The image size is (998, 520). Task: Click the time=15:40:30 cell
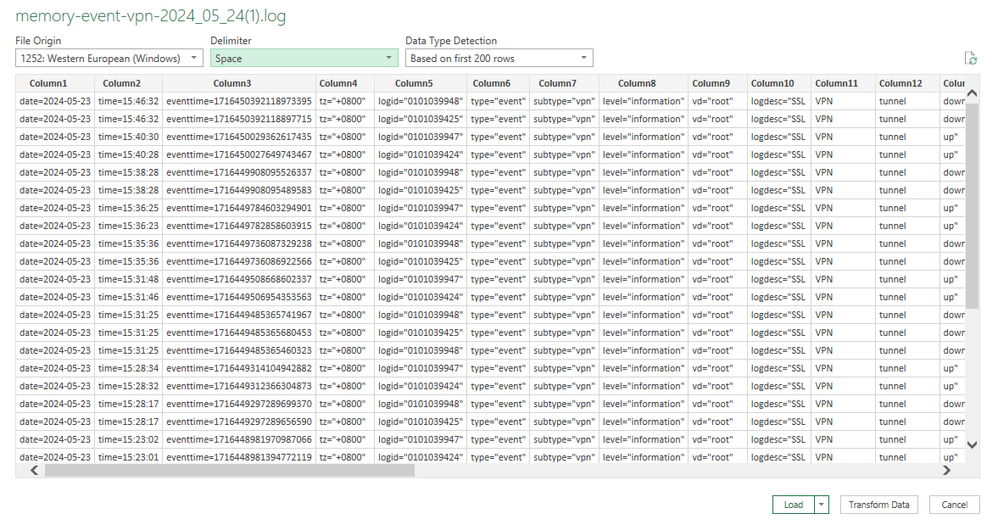tap(128, 137)
